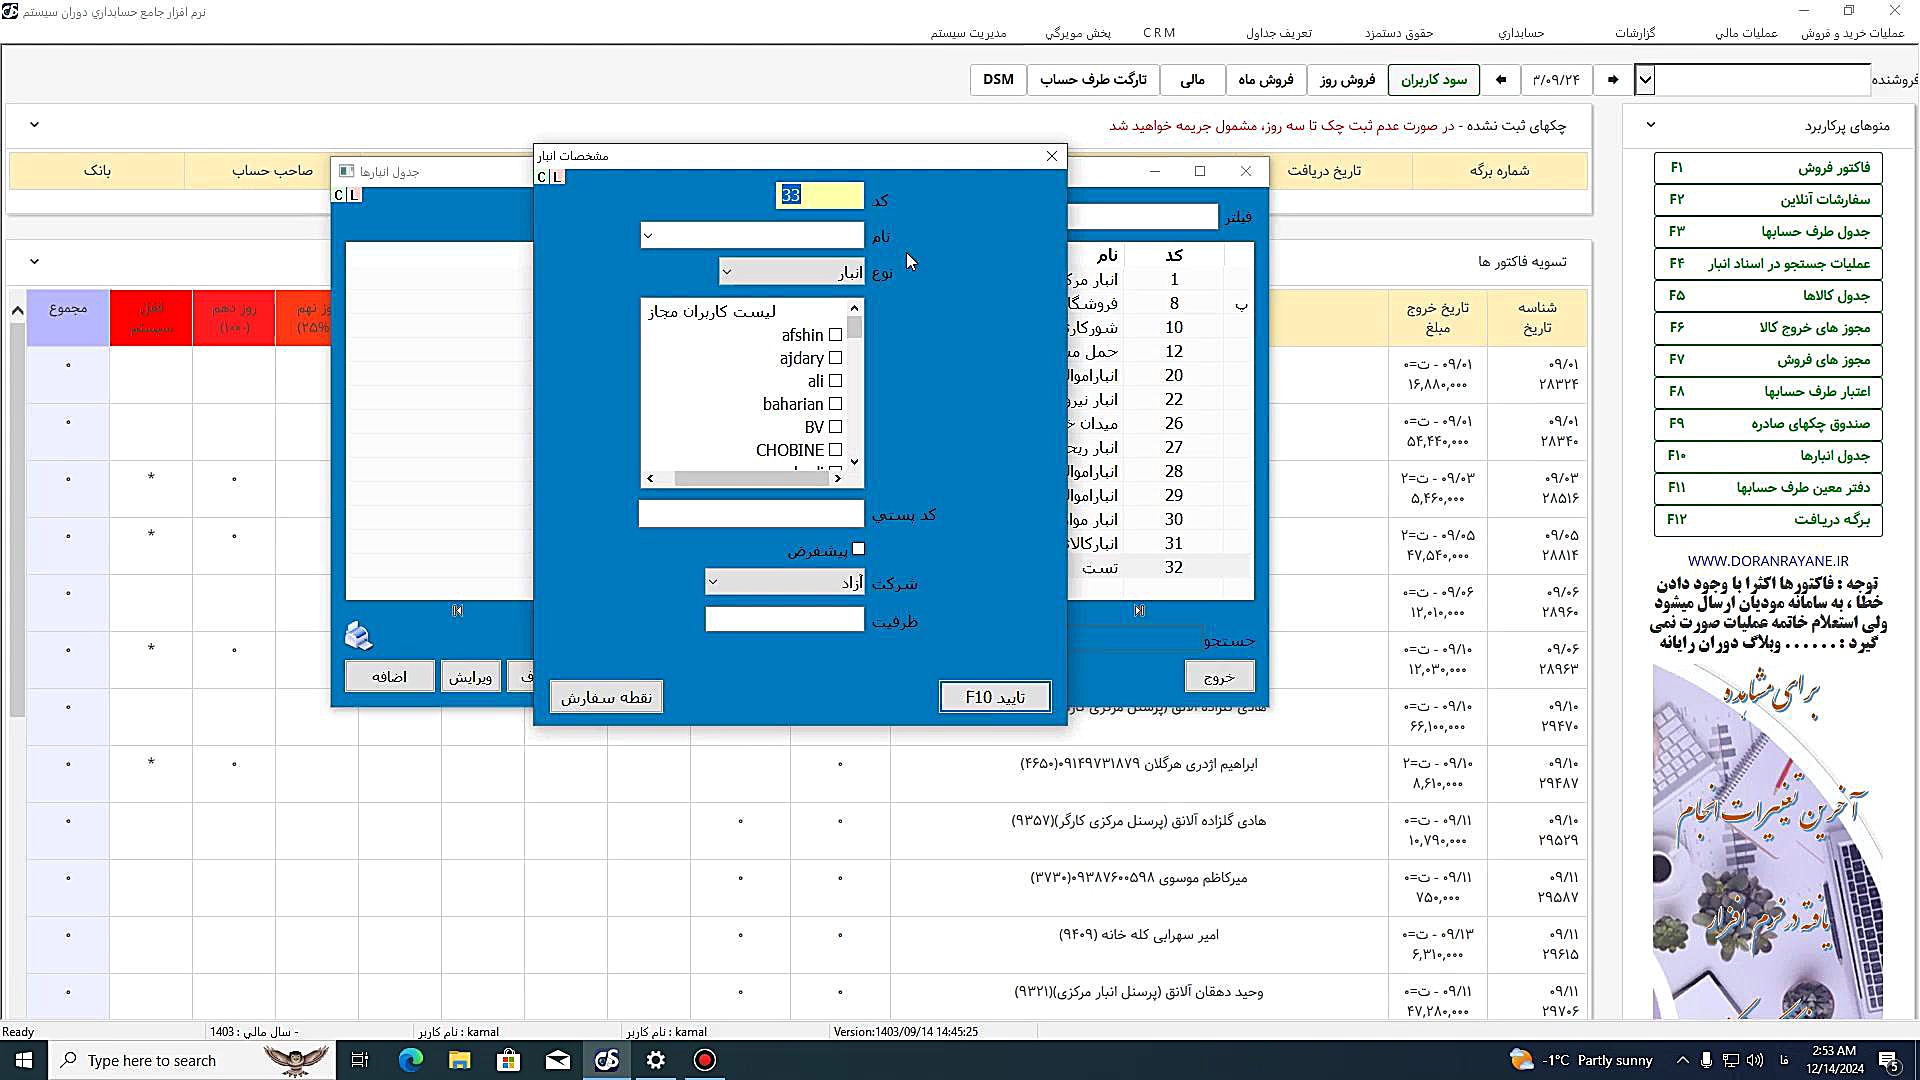The height and width of the screenshot is (1080, 1920).
Task: Click the right arrow date navigation button
Action: (1612, 79)
